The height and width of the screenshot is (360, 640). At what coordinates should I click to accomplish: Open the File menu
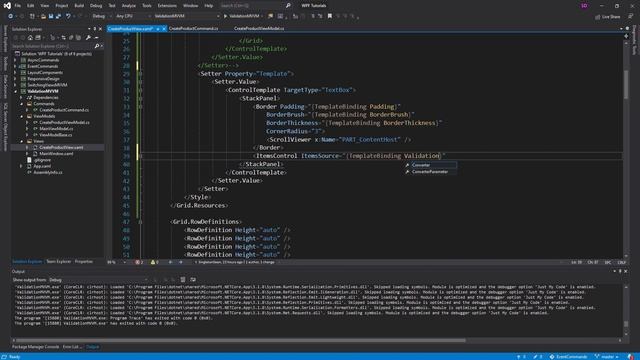(18, 6)
